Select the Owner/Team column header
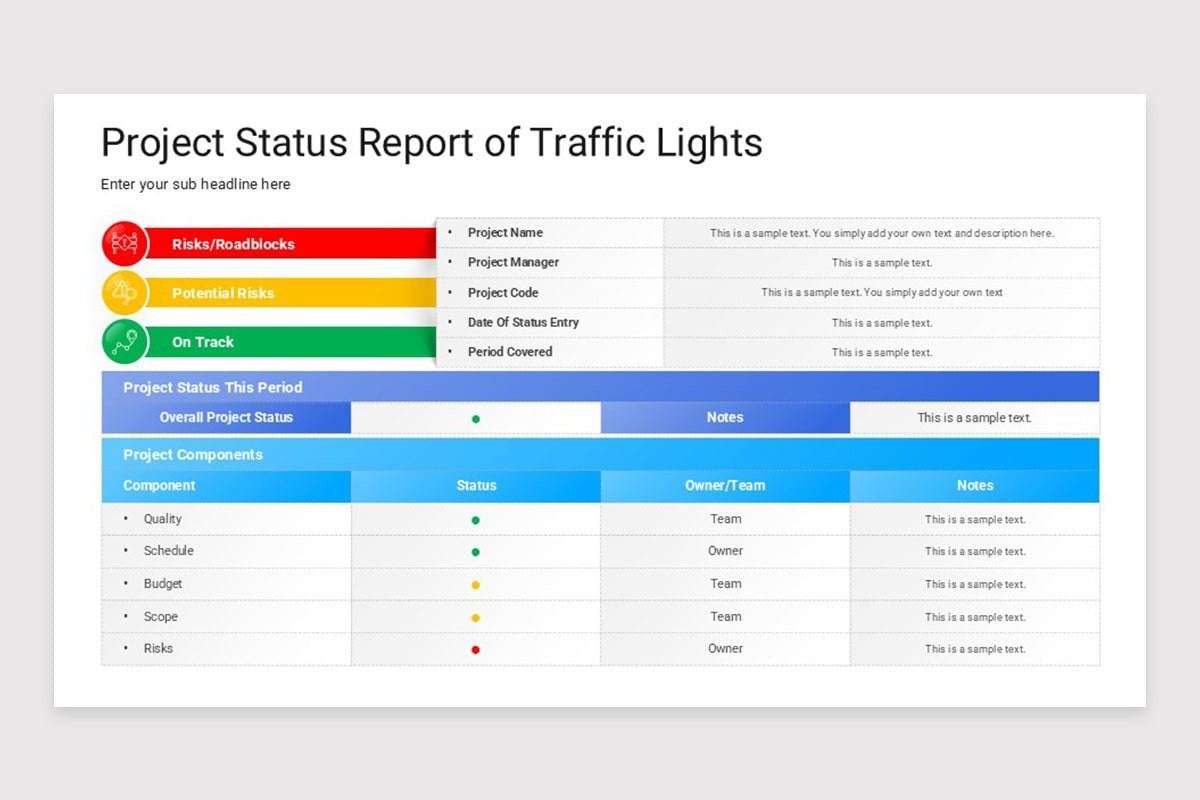Screen dimensions: 1200x800 coord(725,485)
